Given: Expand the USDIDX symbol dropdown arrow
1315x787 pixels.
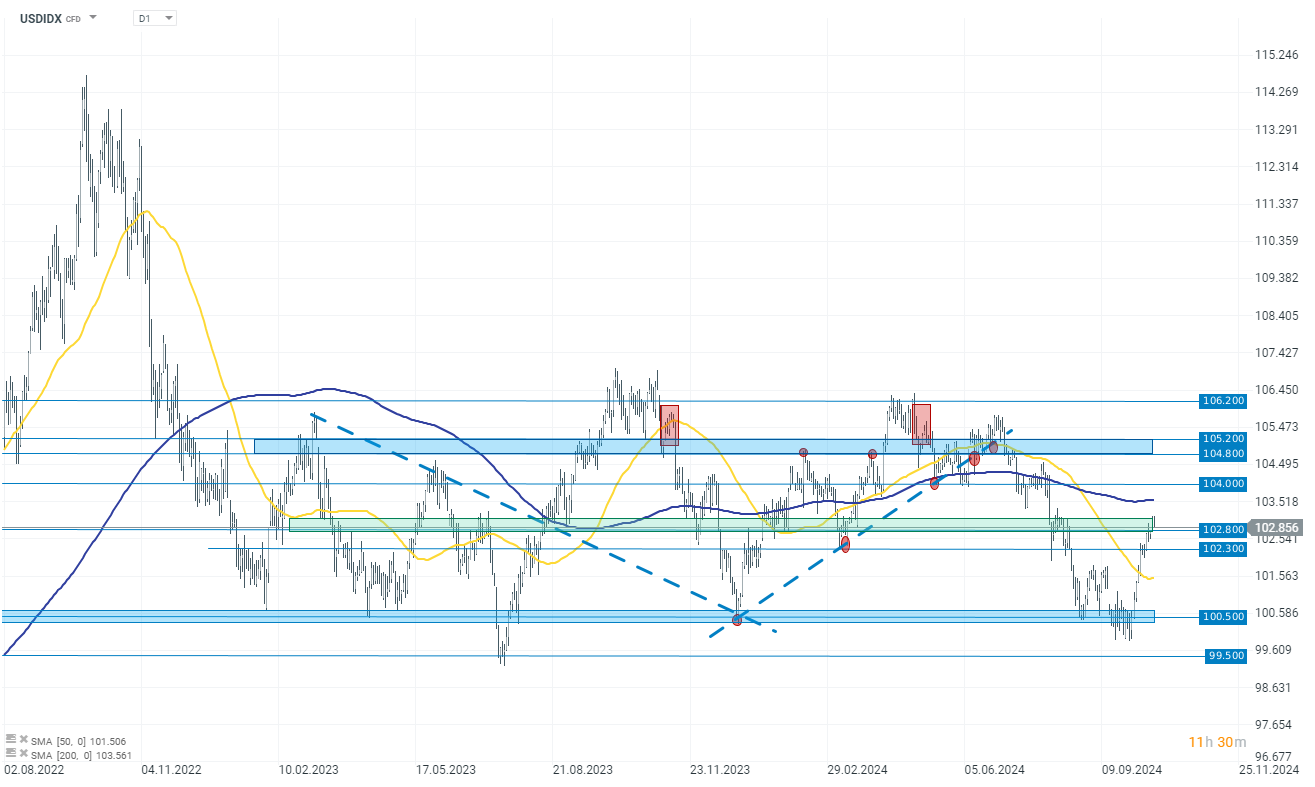Looking at the screenshot, I should (x=93, y=18).
